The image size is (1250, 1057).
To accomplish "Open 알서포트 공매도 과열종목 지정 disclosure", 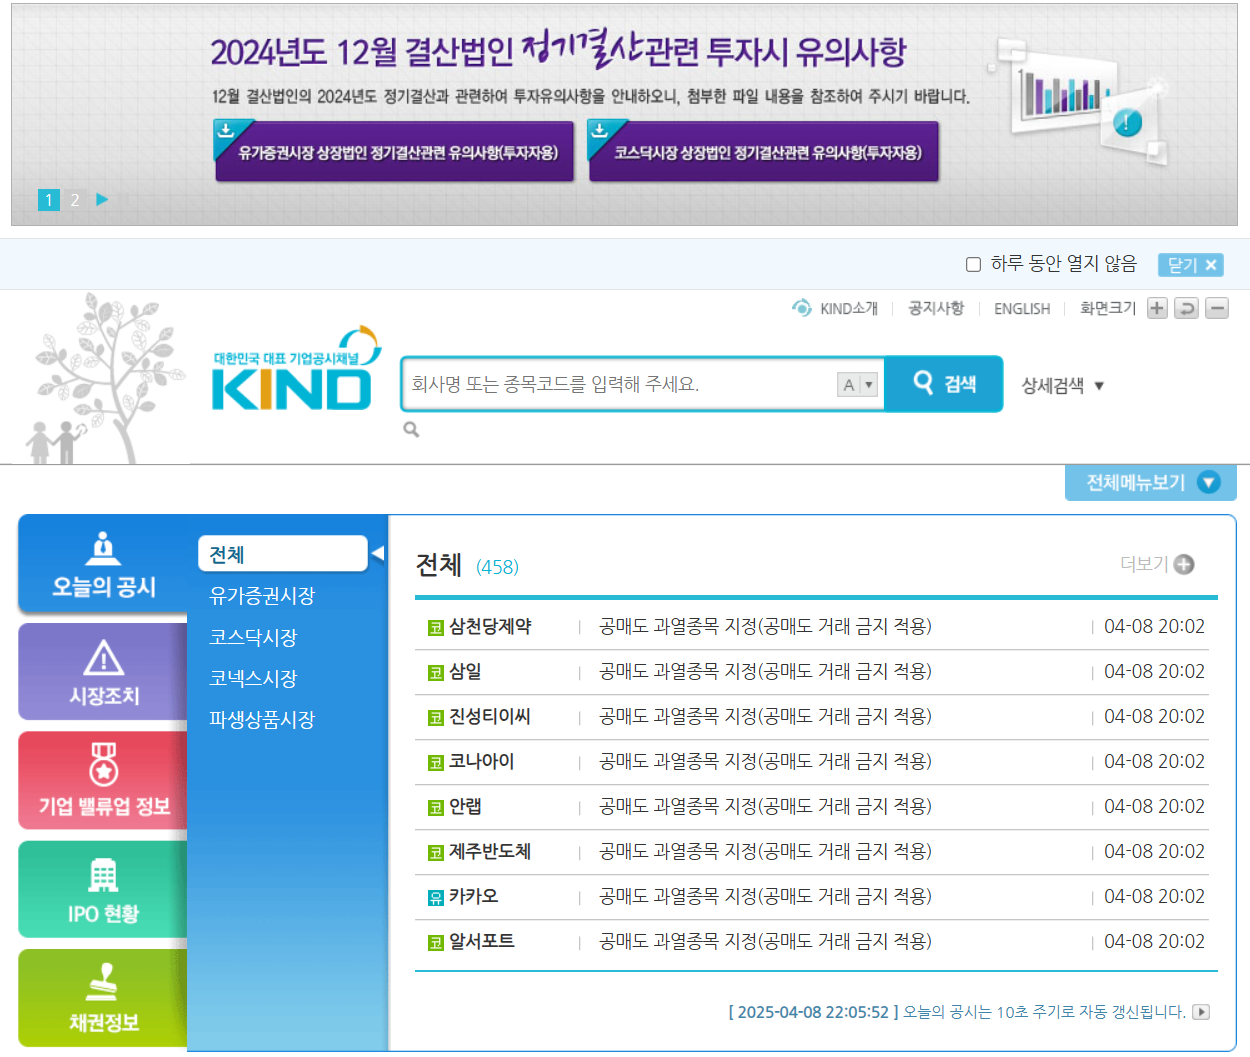I will pos(765,942).
